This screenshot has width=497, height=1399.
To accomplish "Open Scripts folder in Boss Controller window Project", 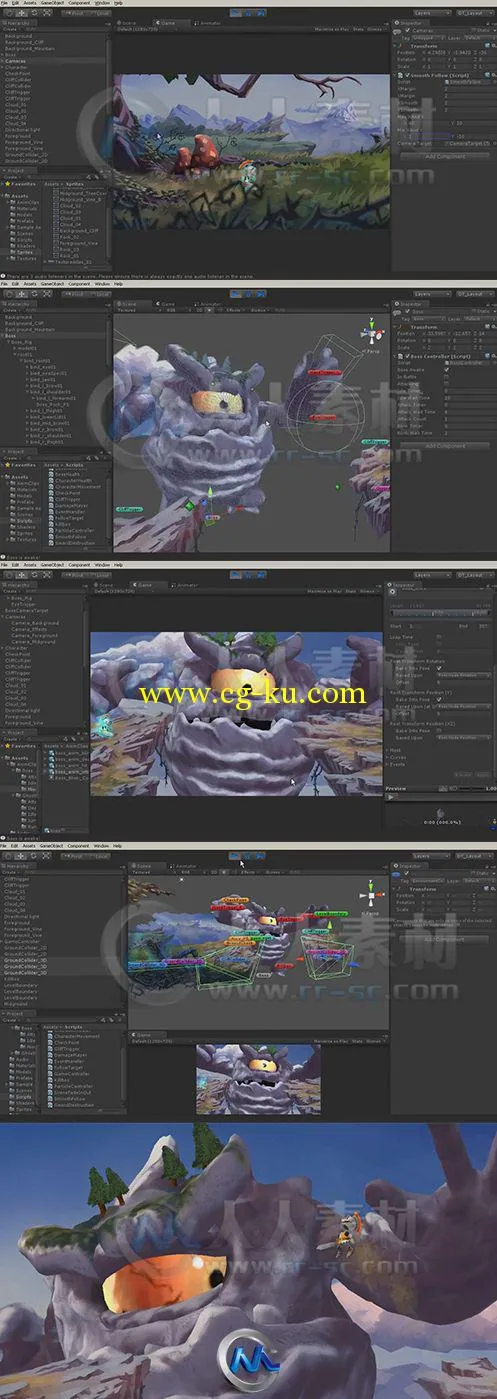I will [x=22, y=521].
